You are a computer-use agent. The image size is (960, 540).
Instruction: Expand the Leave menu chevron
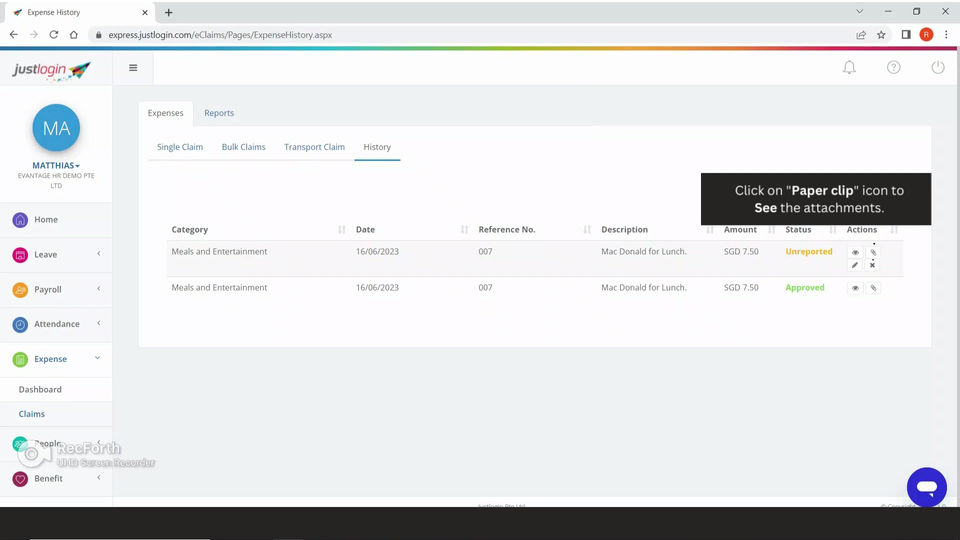(x=99, y=253)
